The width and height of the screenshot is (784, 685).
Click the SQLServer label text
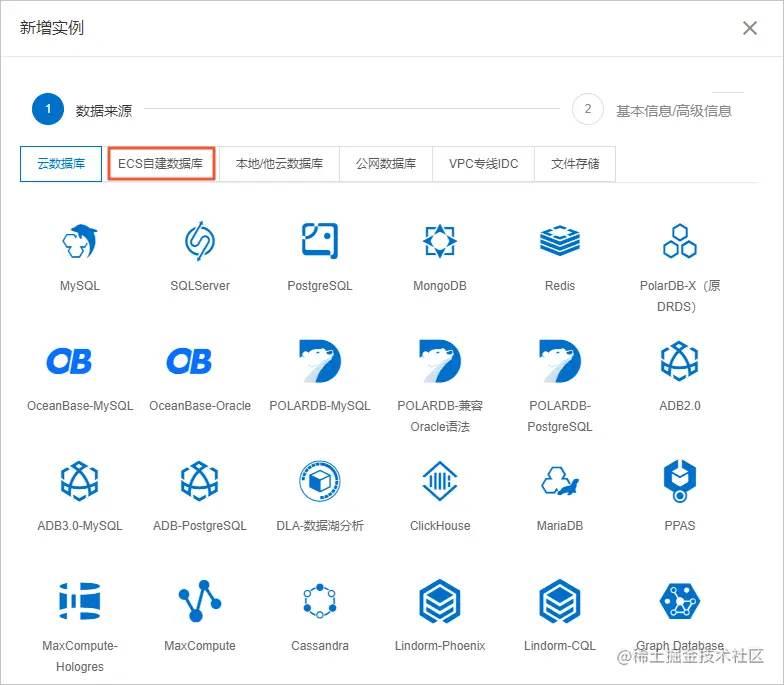point(200,286)
